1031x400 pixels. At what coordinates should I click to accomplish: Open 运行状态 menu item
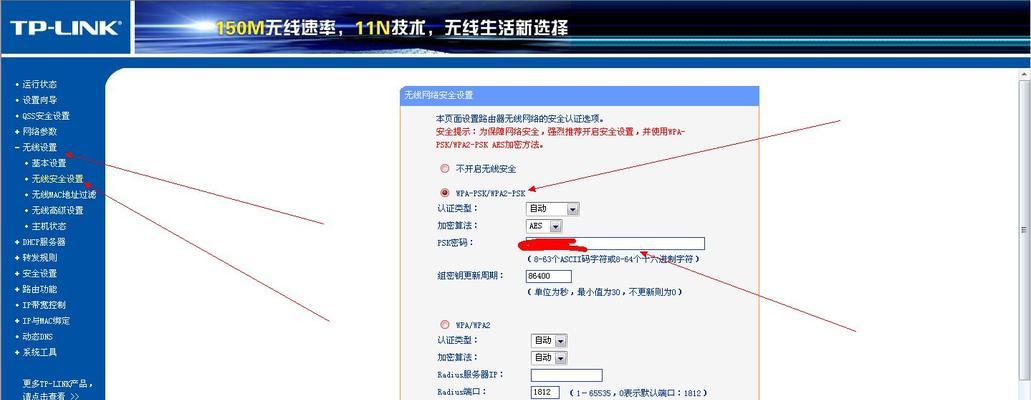pyautogui.click(x=39, y=84)
